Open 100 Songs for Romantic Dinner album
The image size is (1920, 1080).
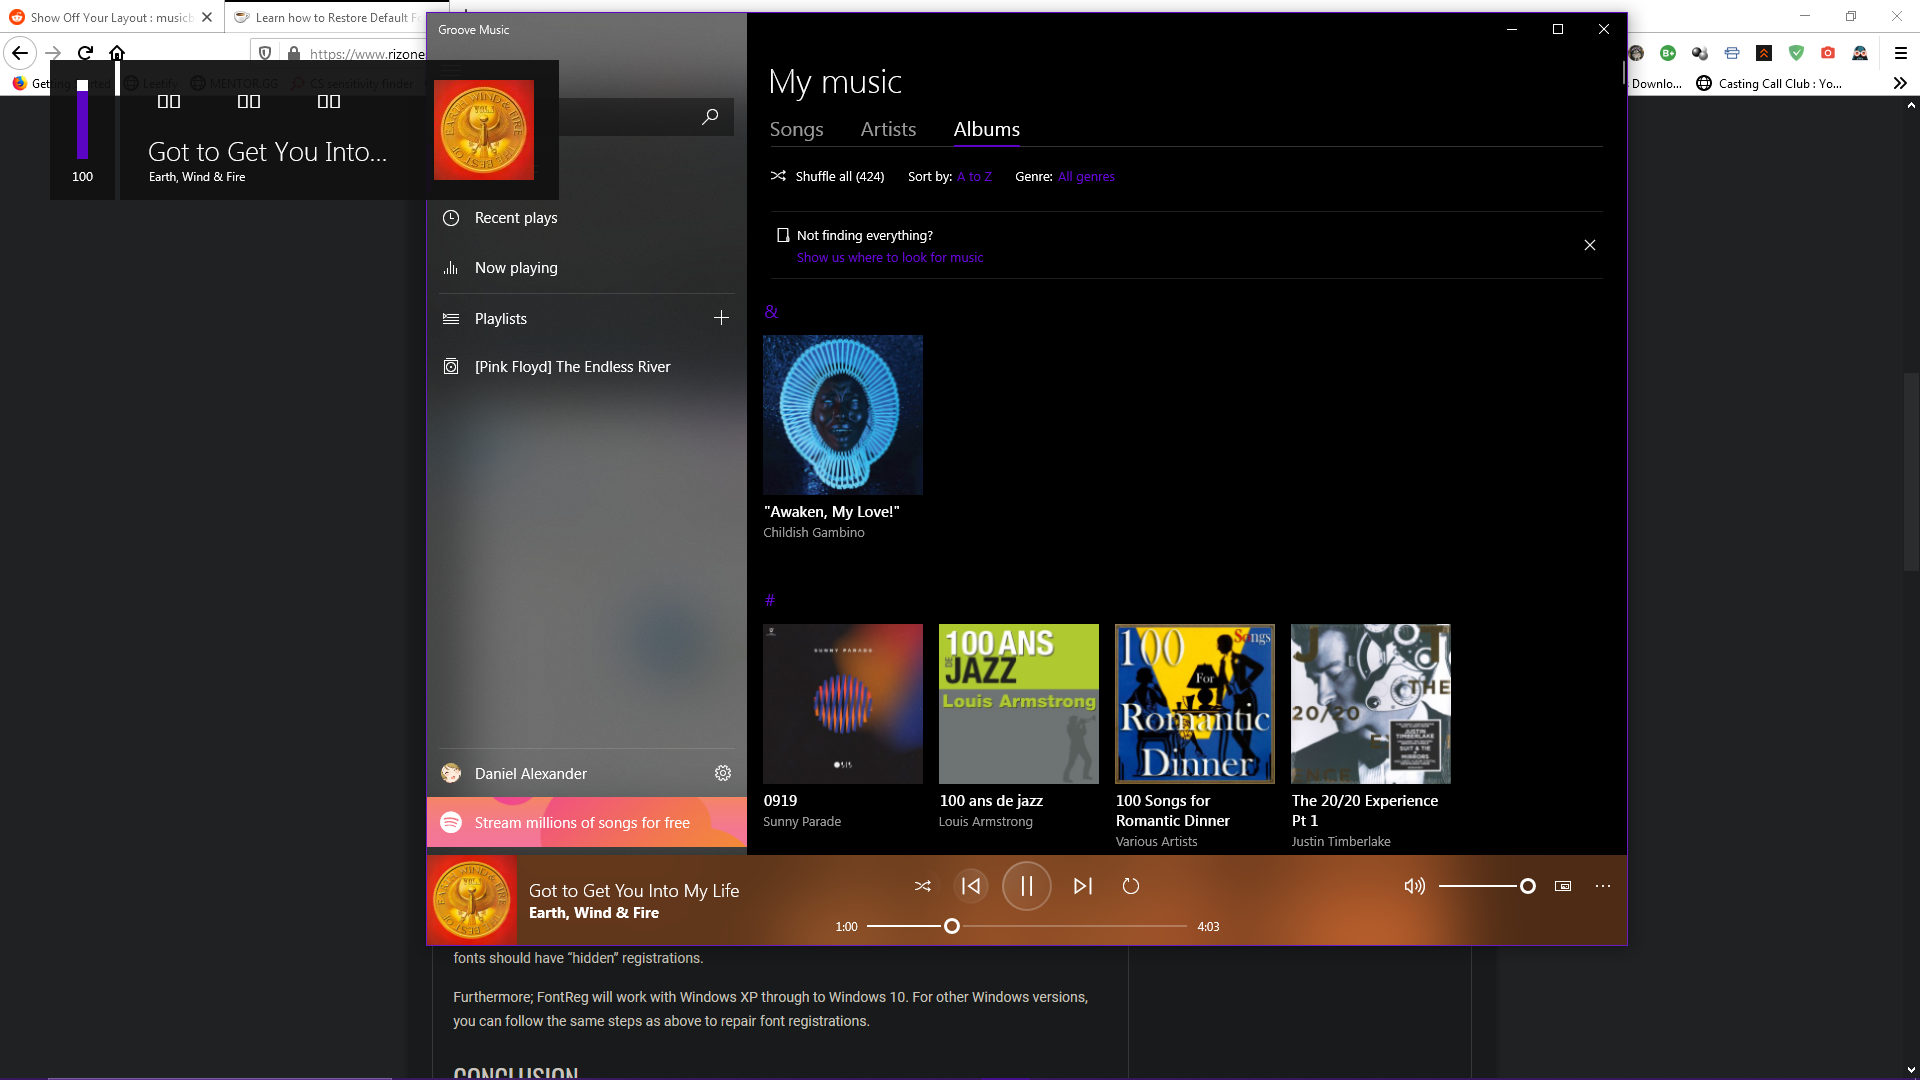coord(1195,704)
